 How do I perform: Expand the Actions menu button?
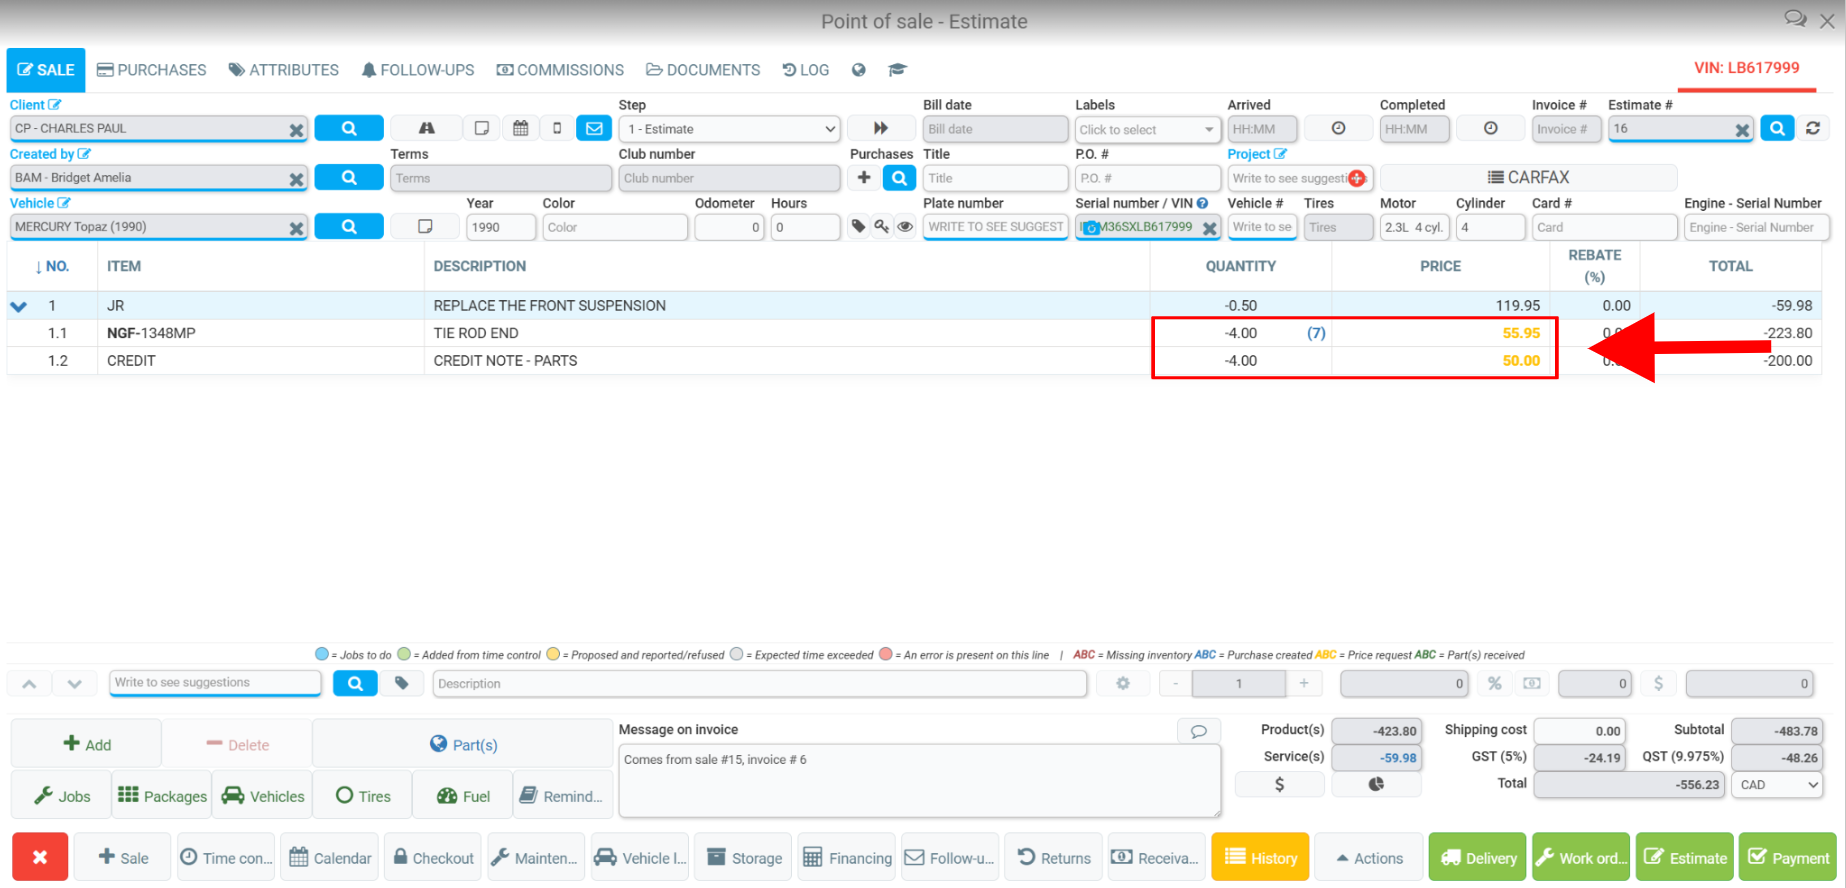pos(1369,857)
